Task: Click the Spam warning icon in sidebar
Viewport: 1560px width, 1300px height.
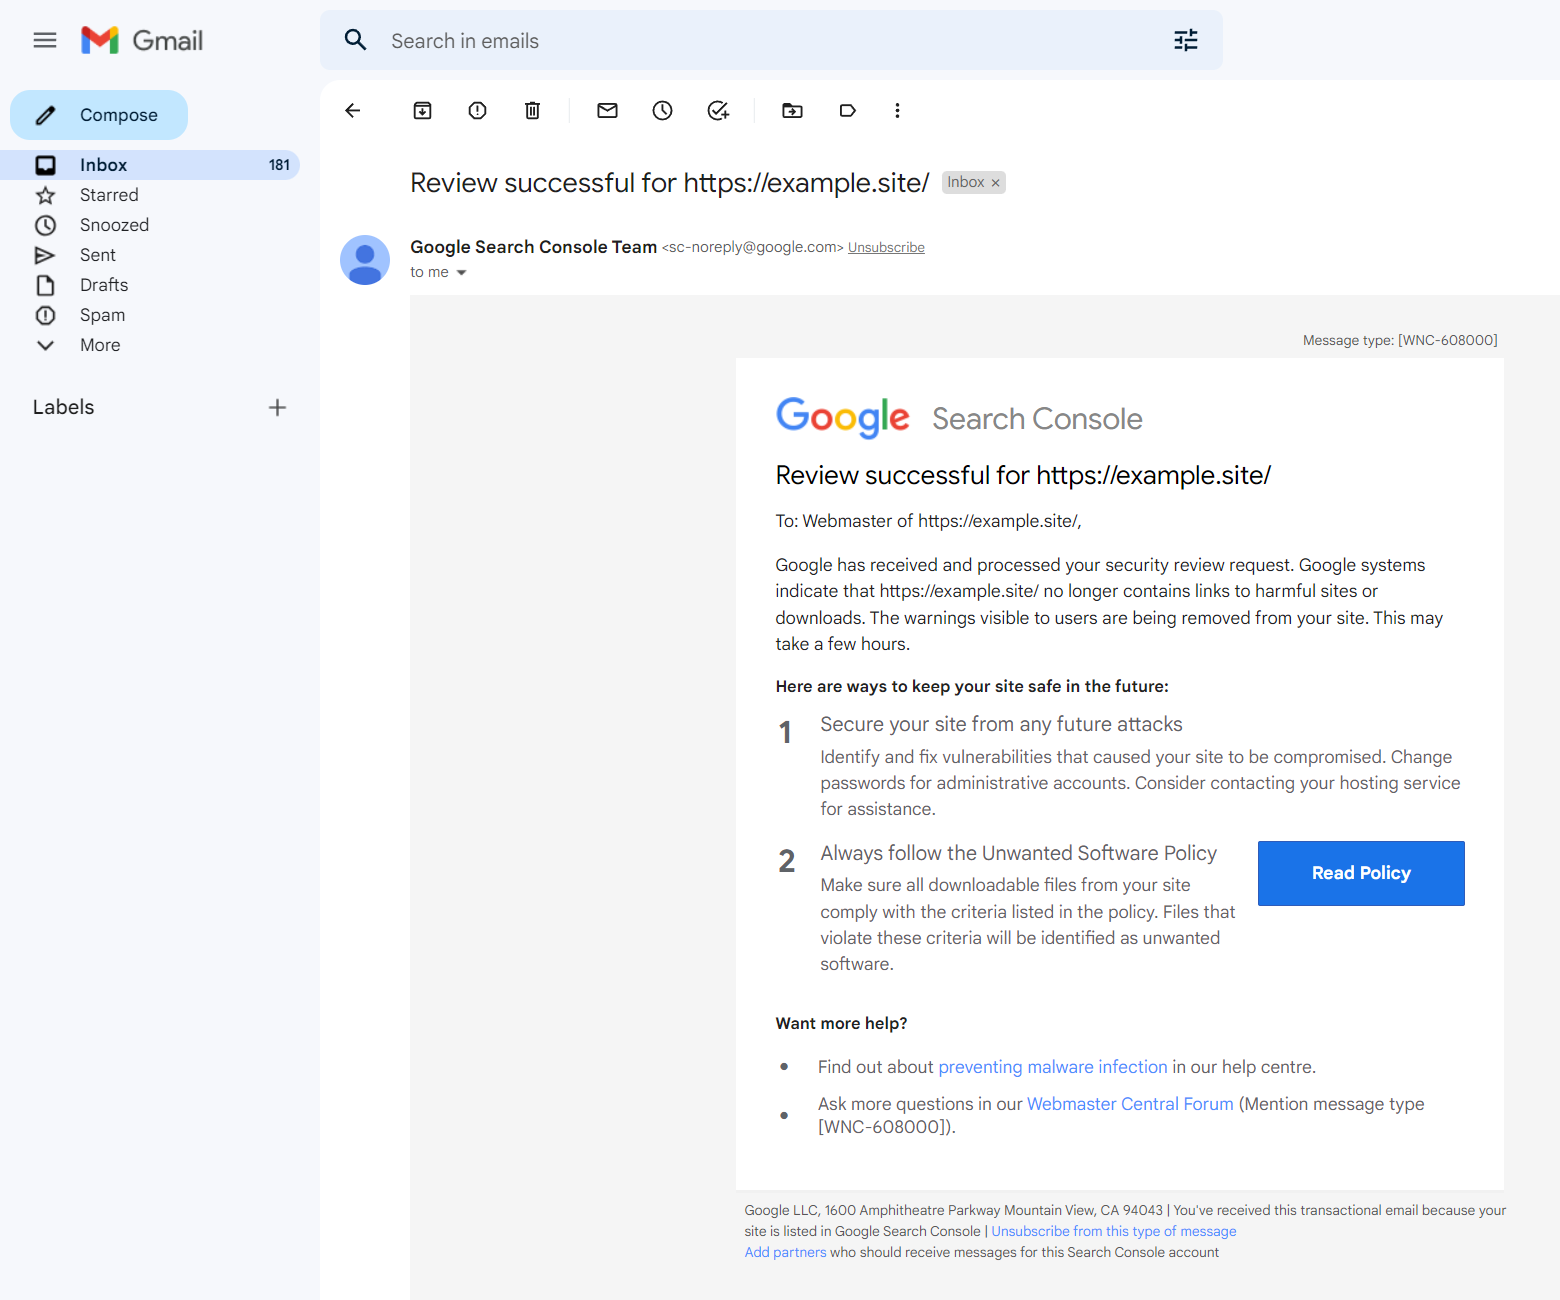Action: [x=45, y=315]
